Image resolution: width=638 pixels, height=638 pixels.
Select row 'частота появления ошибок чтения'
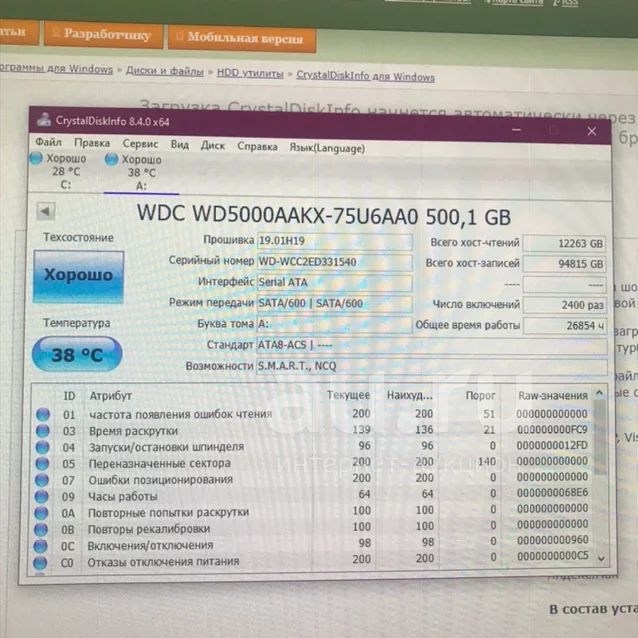tap(313, 414)
